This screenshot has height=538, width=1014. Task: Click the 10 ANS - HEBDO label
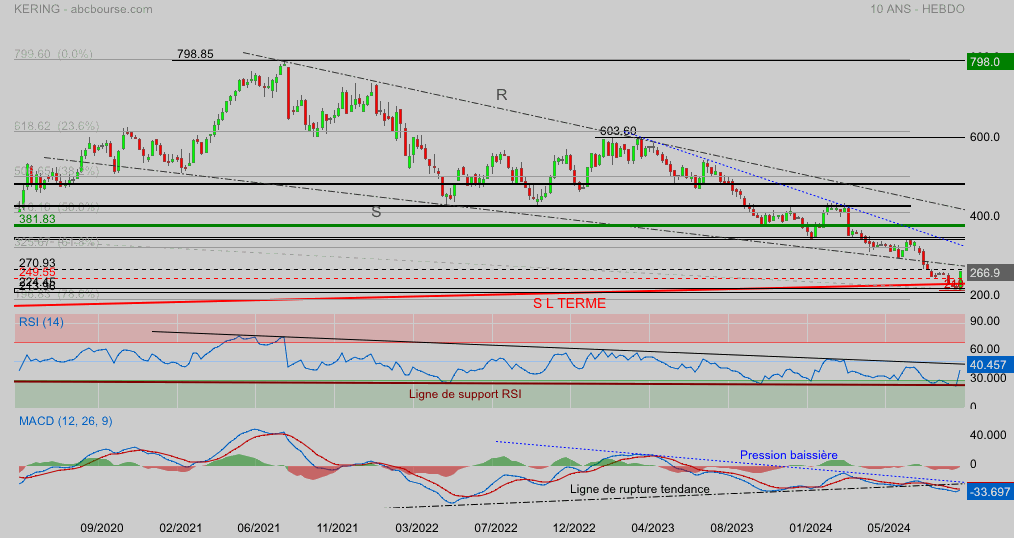[917, 9]
